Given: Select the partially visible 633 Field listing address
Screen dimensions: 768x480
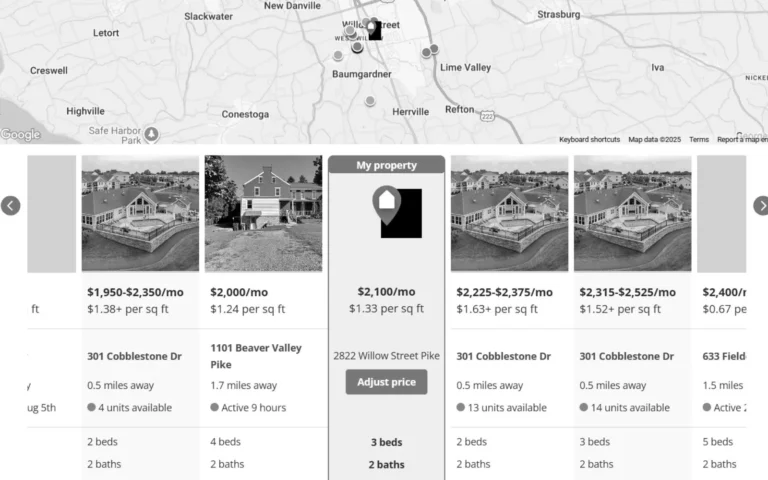Looking at the screenshot, I should coord(724,356).
